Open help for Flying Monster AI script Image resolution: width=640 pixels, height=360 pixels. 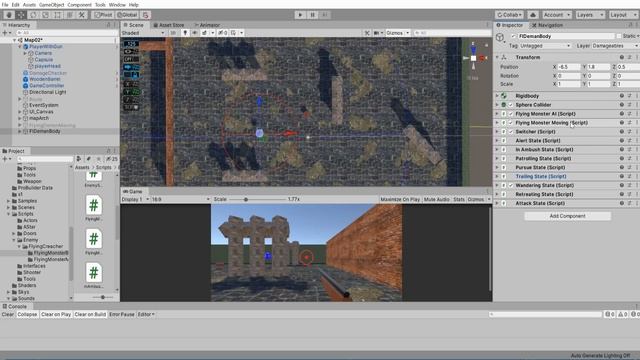point(622,114)
